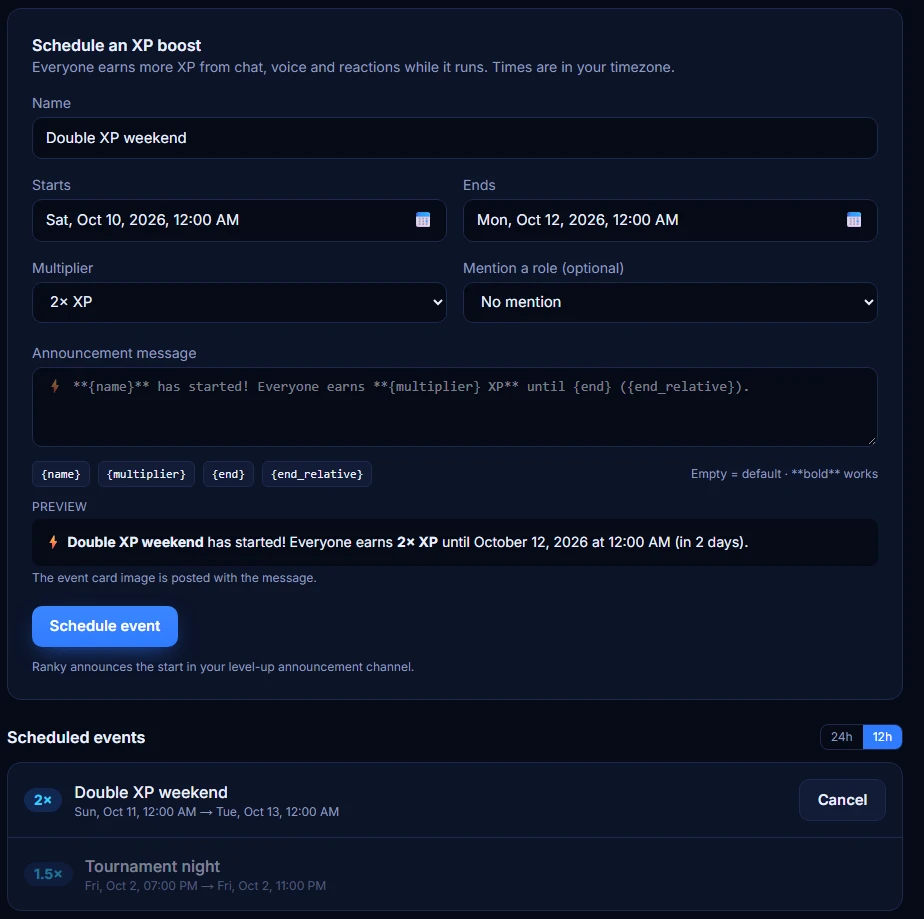
Task: Click 'The event card image is posted' note
Action: pyautogui.click(x=174, y=578)
